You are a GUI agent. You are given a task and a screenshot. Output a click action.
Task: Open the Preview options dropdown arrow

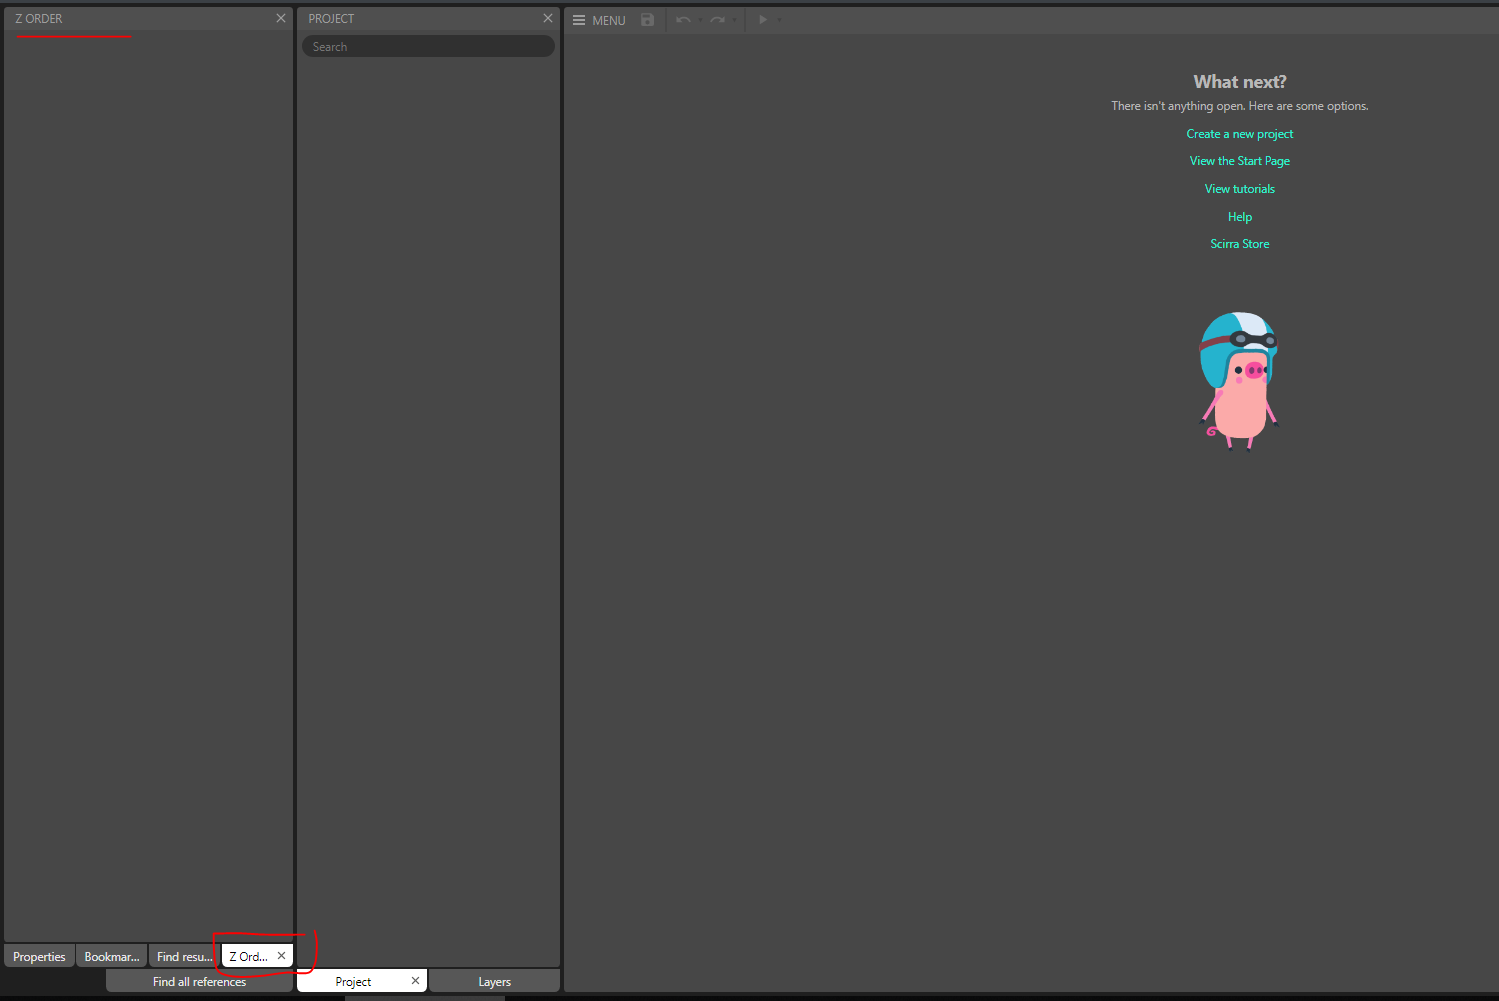pos(777,19)
